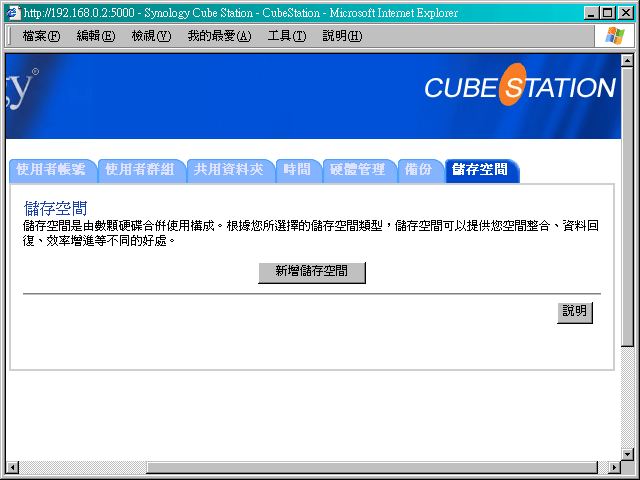Click the vertical scrollbar down arrow

[x=627, y=454]
